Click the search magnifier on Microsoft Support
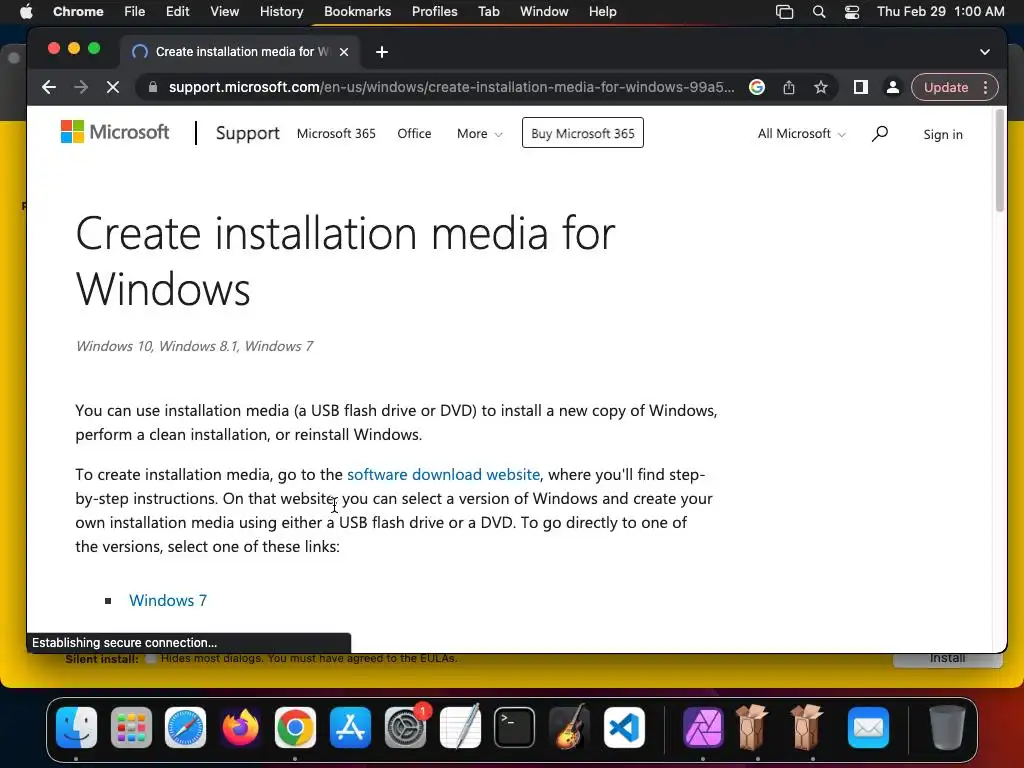Image resolution: width=1024 pixels, height=768 pixels. click(x=880, y=133)
